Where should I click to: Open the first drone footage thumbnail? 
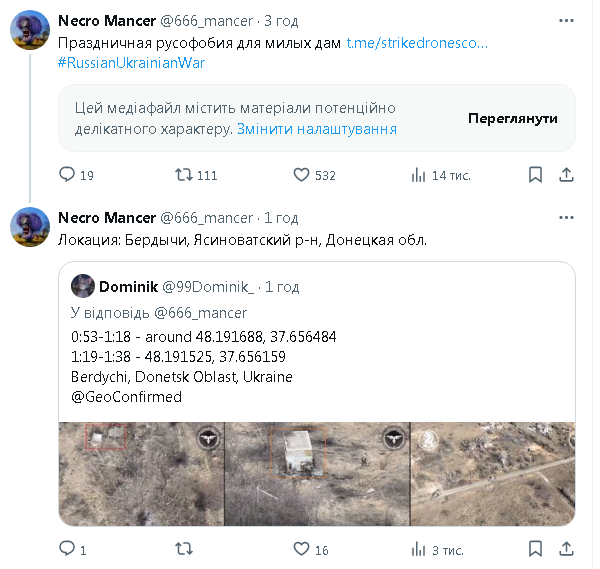(x=141, y=473)
